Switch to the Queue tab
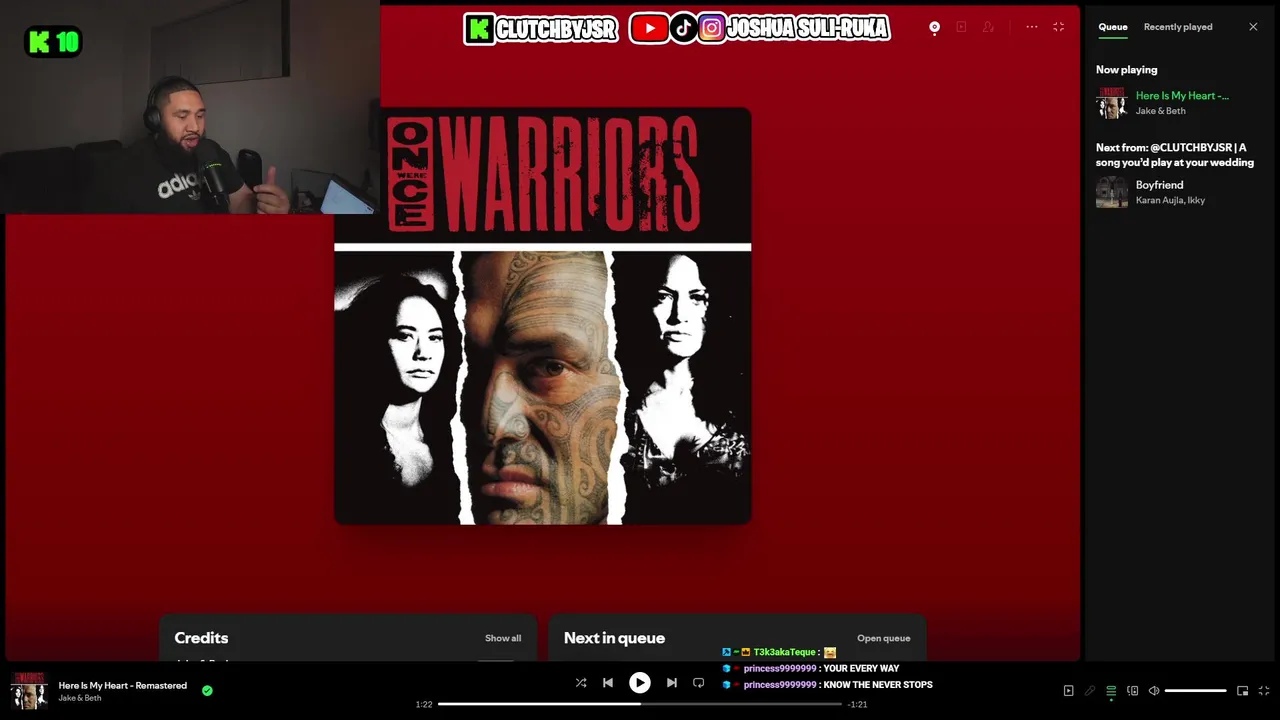This screenshot has height=720, width=1280. coord(1113,27)
